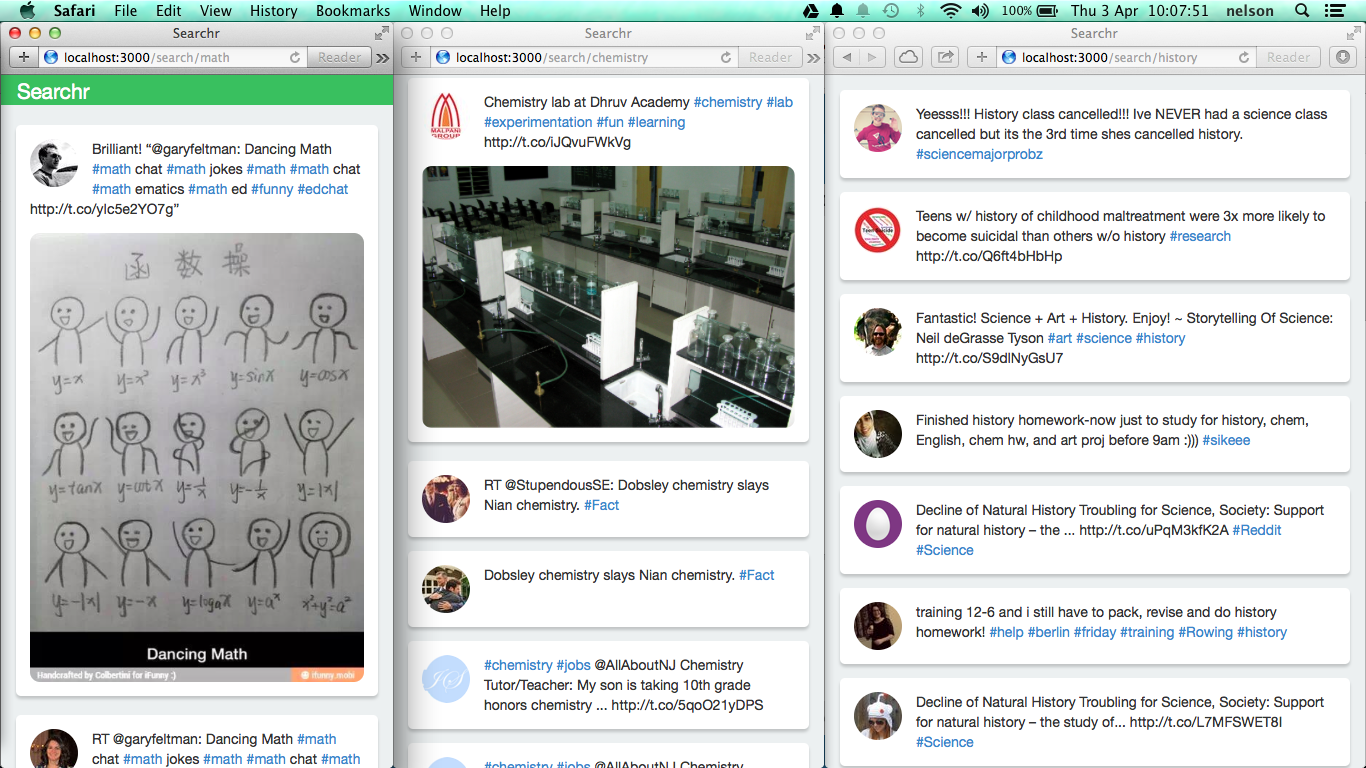Viewport: 1366px width, 768px height.
Task: Click the volume icon in menu bar
Action: (980, 11)
